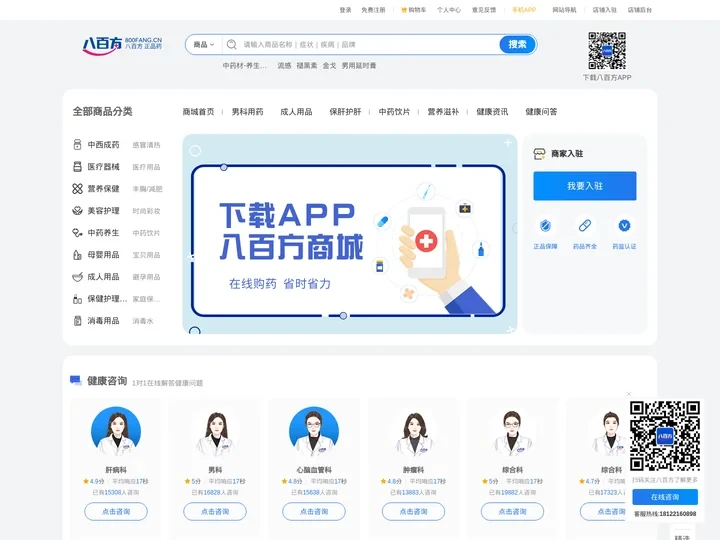Screen dimensions: 720x540
Task: Click the 营养保健 category icon
Action: point(77,189)
